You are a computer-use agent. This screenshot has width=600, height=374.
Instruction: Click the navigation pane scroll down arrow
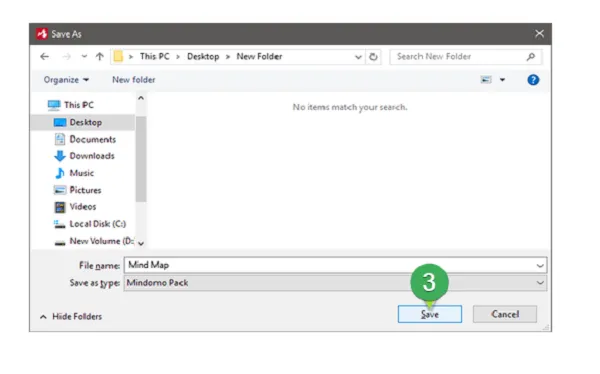[141, 243]
